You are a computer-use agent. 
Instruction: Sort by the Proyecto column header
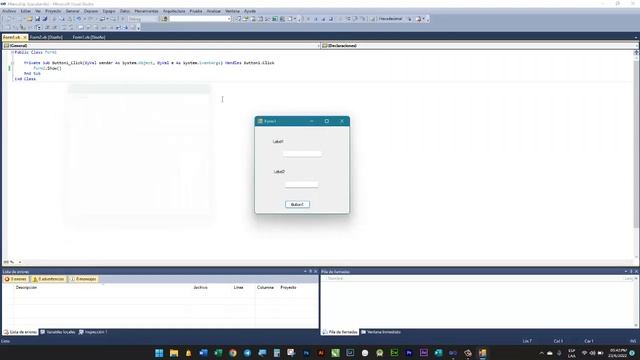point(288,287)
